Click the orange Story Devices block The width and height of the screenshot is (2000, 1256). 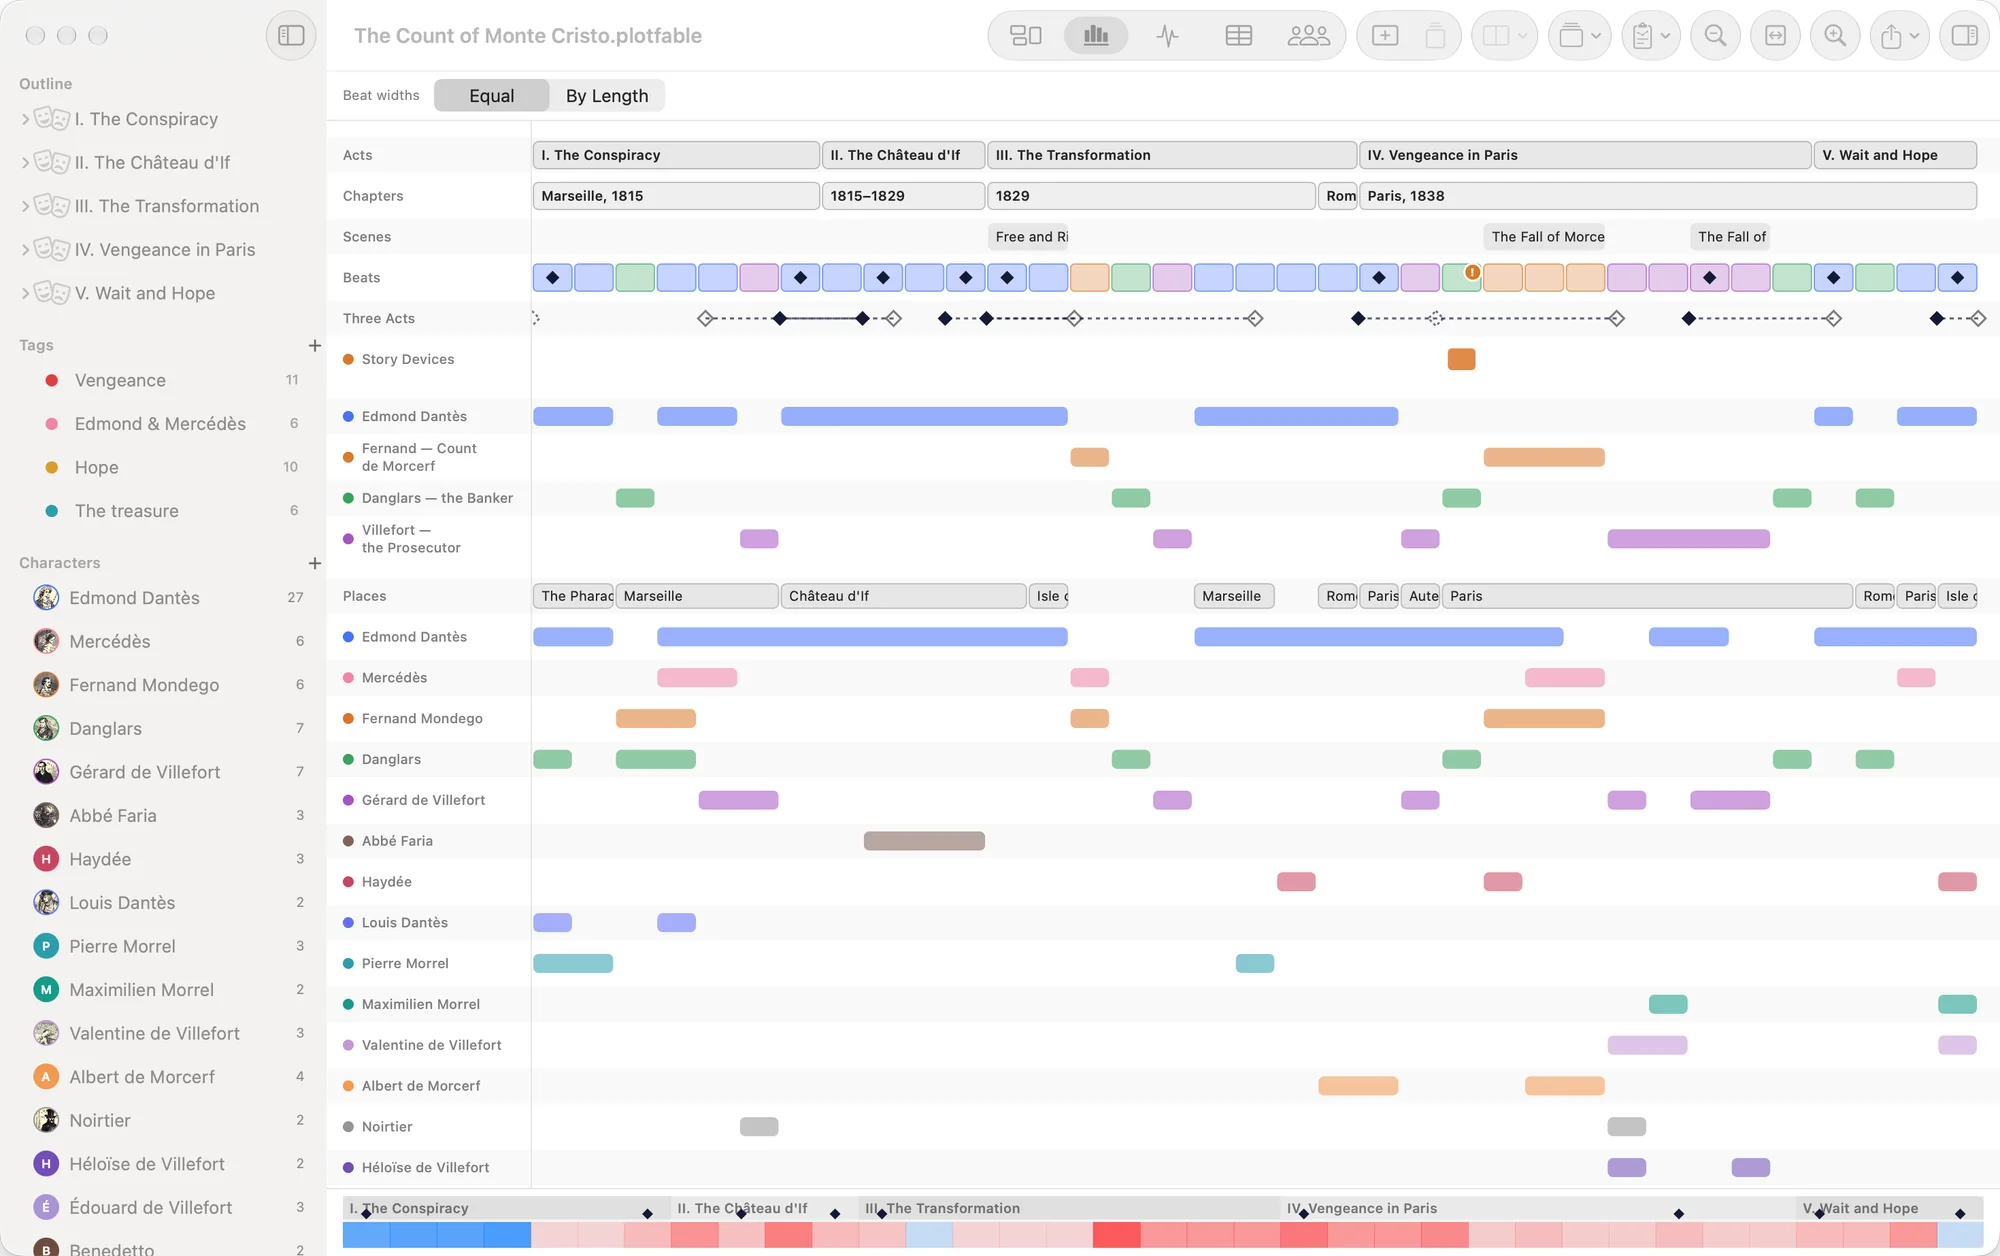[x=1461, y=359]
